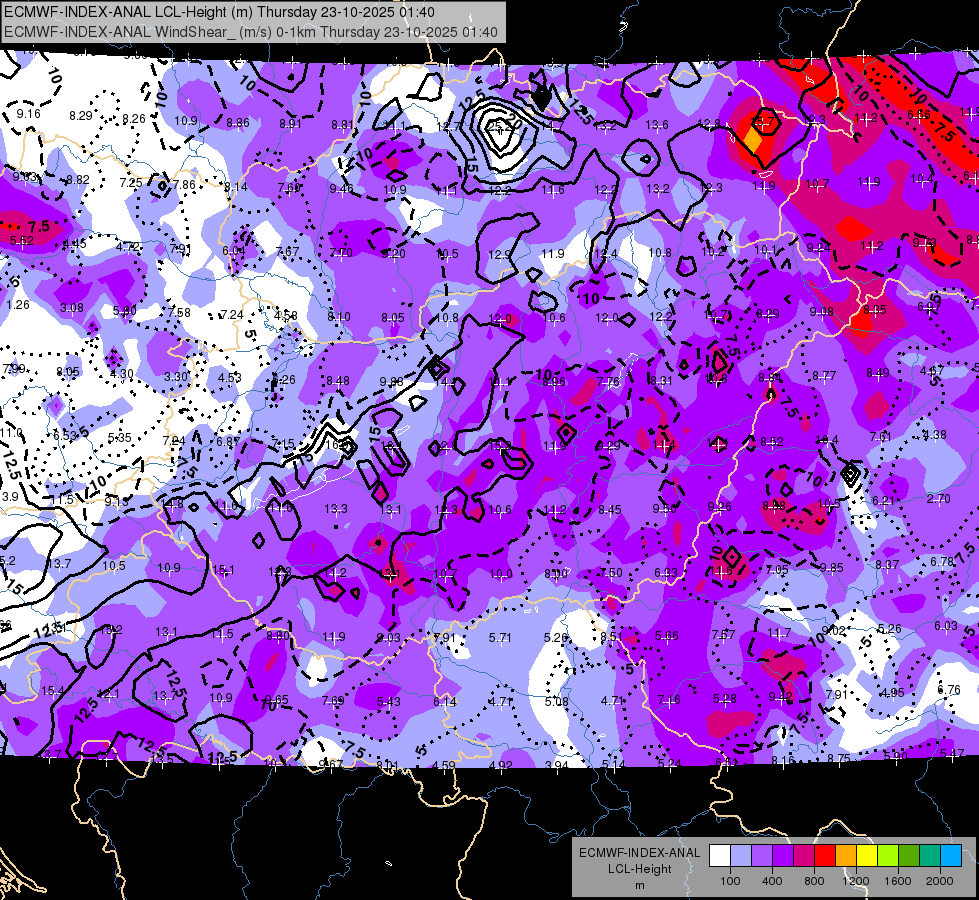Click the orange legend color swatch
The width and height of the screenshot is (979, 900).
point(846,856)
